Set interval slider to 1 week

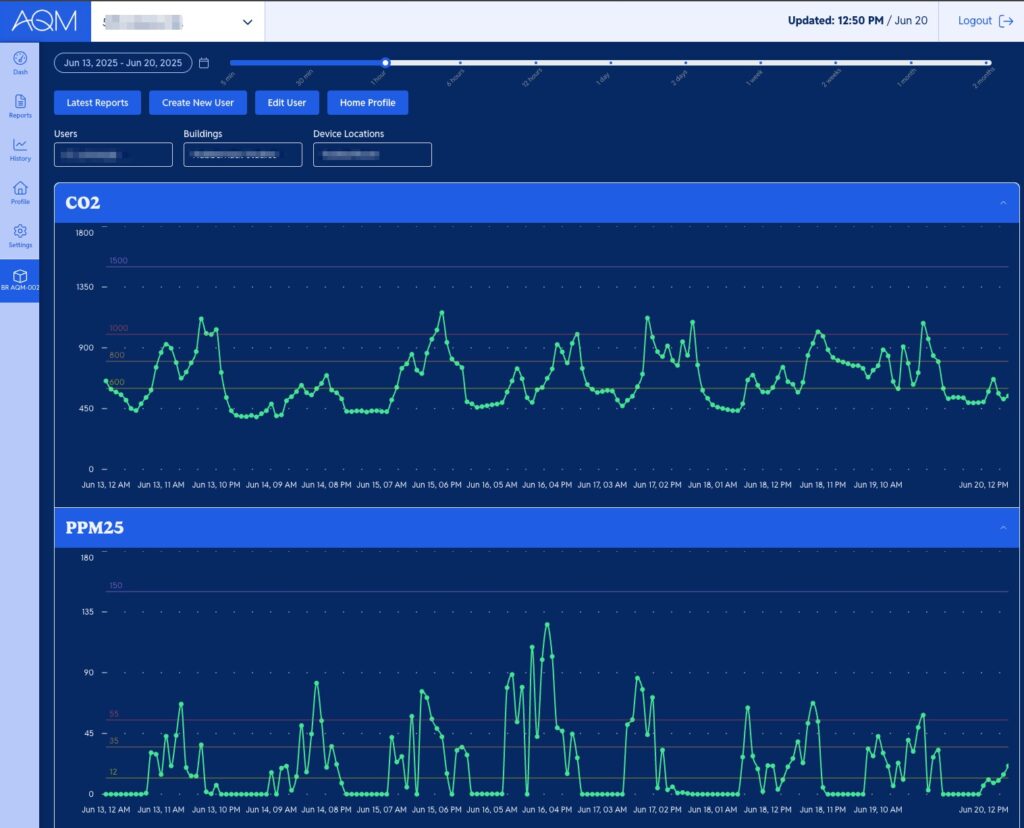[761, 63]
